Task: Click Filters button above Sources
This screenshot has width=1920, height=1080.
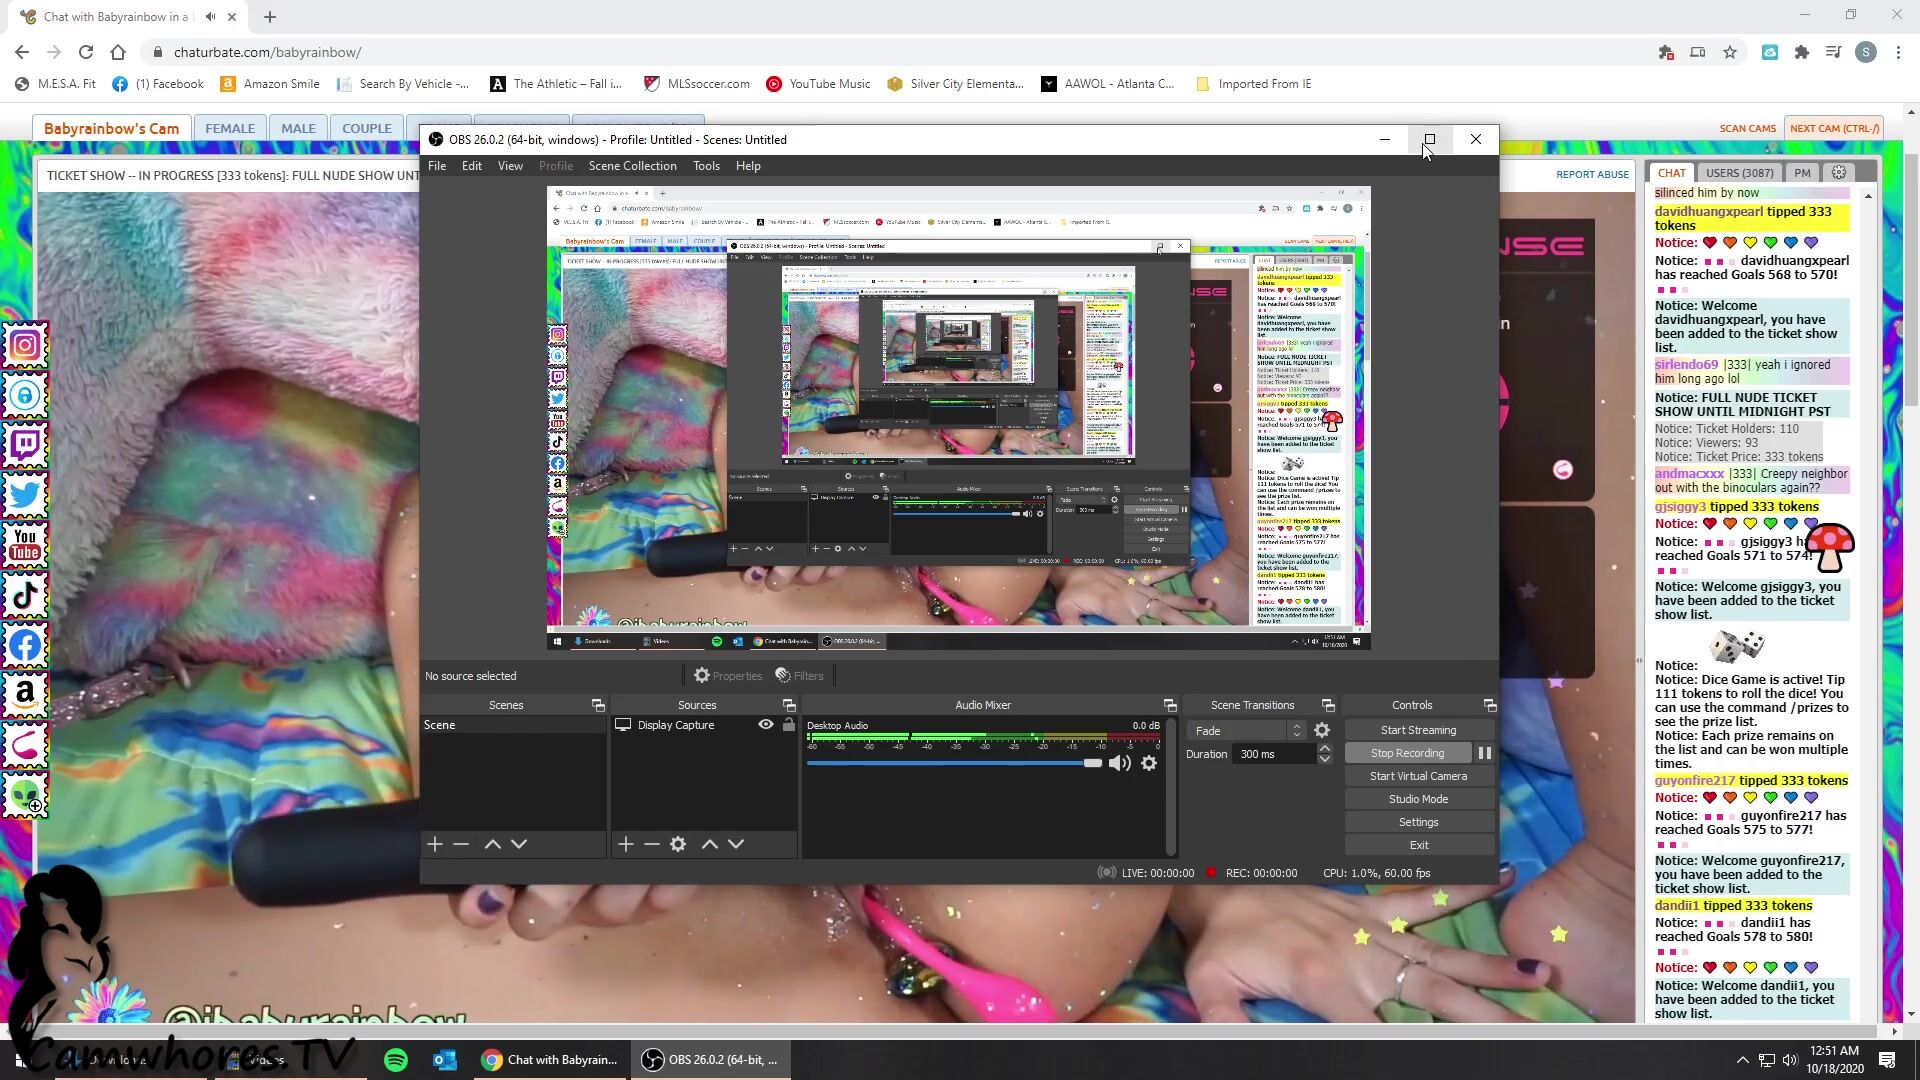Action: (x=799, y=676)
